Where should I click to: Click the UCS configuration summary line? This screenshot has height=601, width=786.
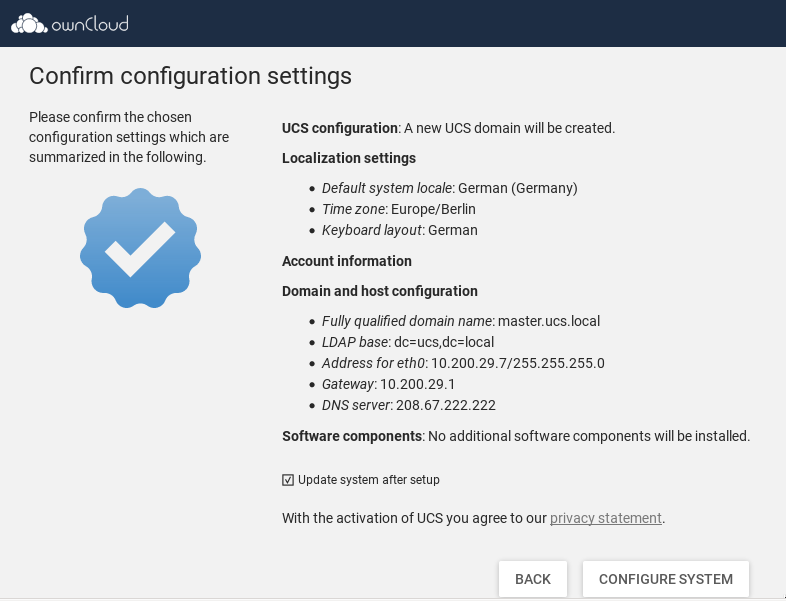(x=448, y=128)
